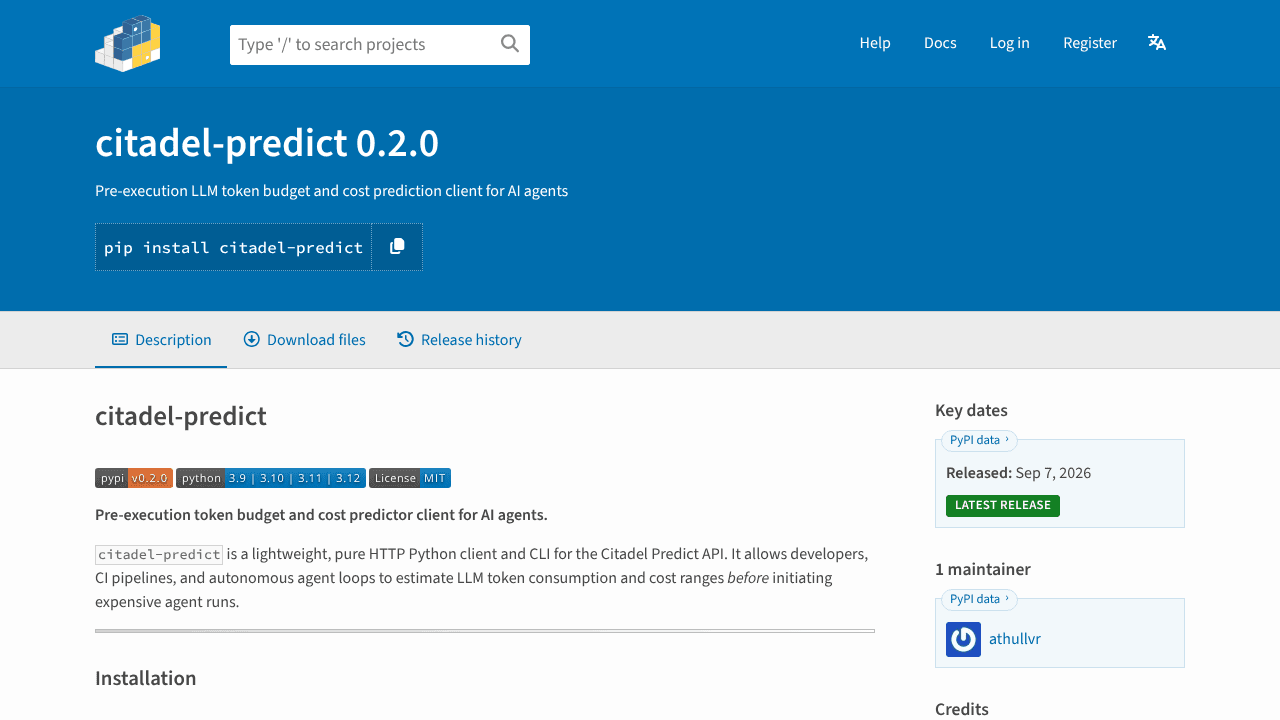Image resolution: width=1280 pixels, height=720 pixels.
Task: Click the citadel-predict 0.2.0 page title
Action: [267, 144]
